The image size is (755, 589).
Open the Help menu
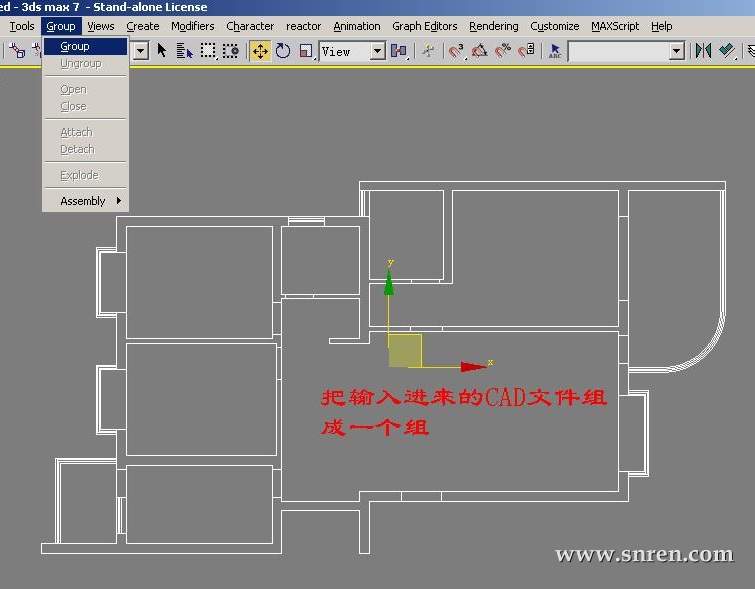click(662, 26)
